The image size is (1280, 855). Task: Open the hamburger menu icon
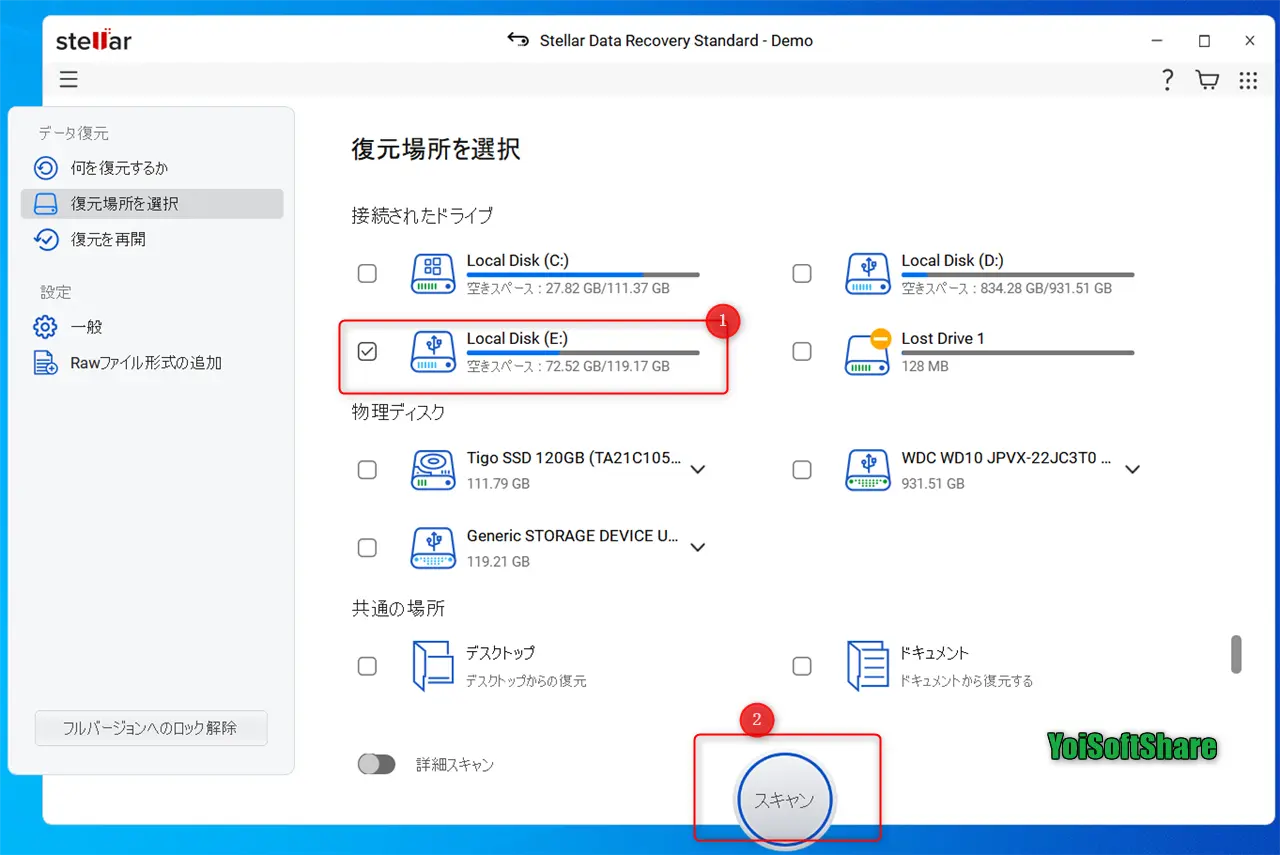(68, 80)
